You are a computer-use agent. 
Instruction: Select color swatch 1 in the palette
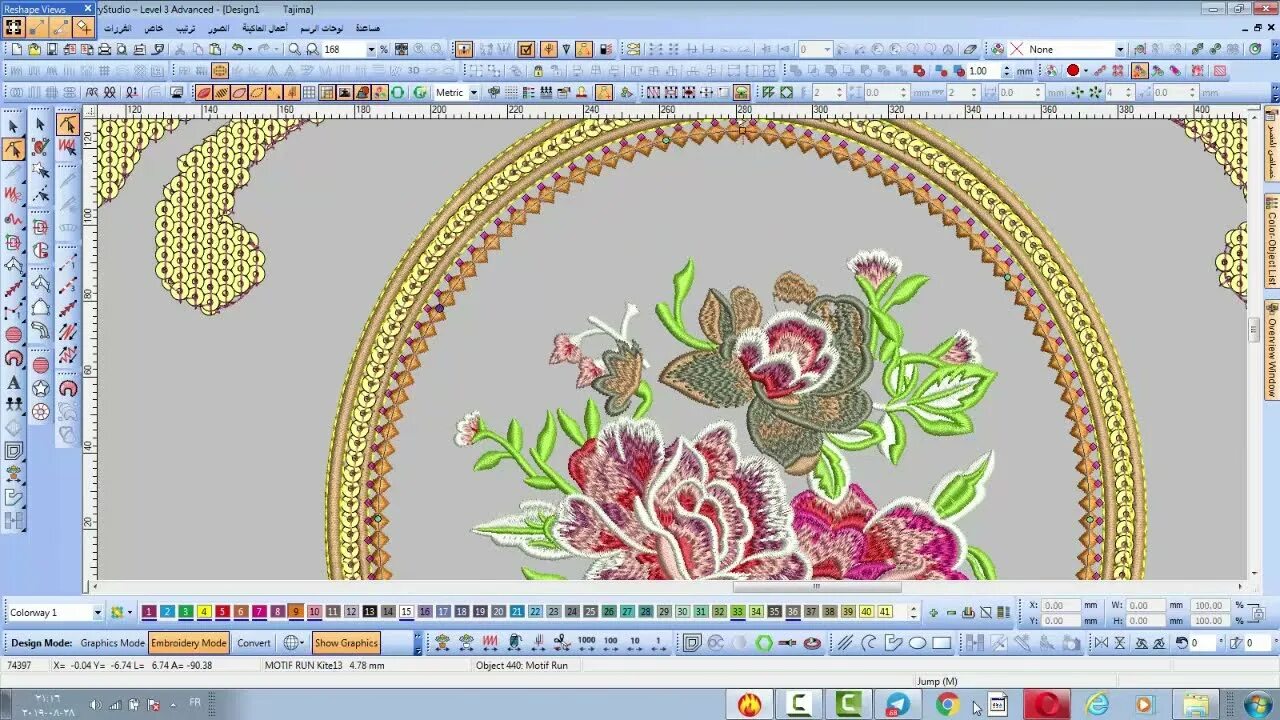(x=149, y=612)
